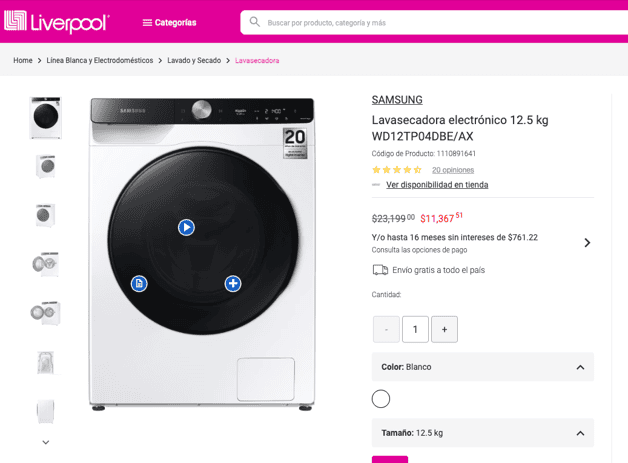The image size is (628, 463).
Task: Select the first washer thumbnail
Action: (x=46, y=118)
